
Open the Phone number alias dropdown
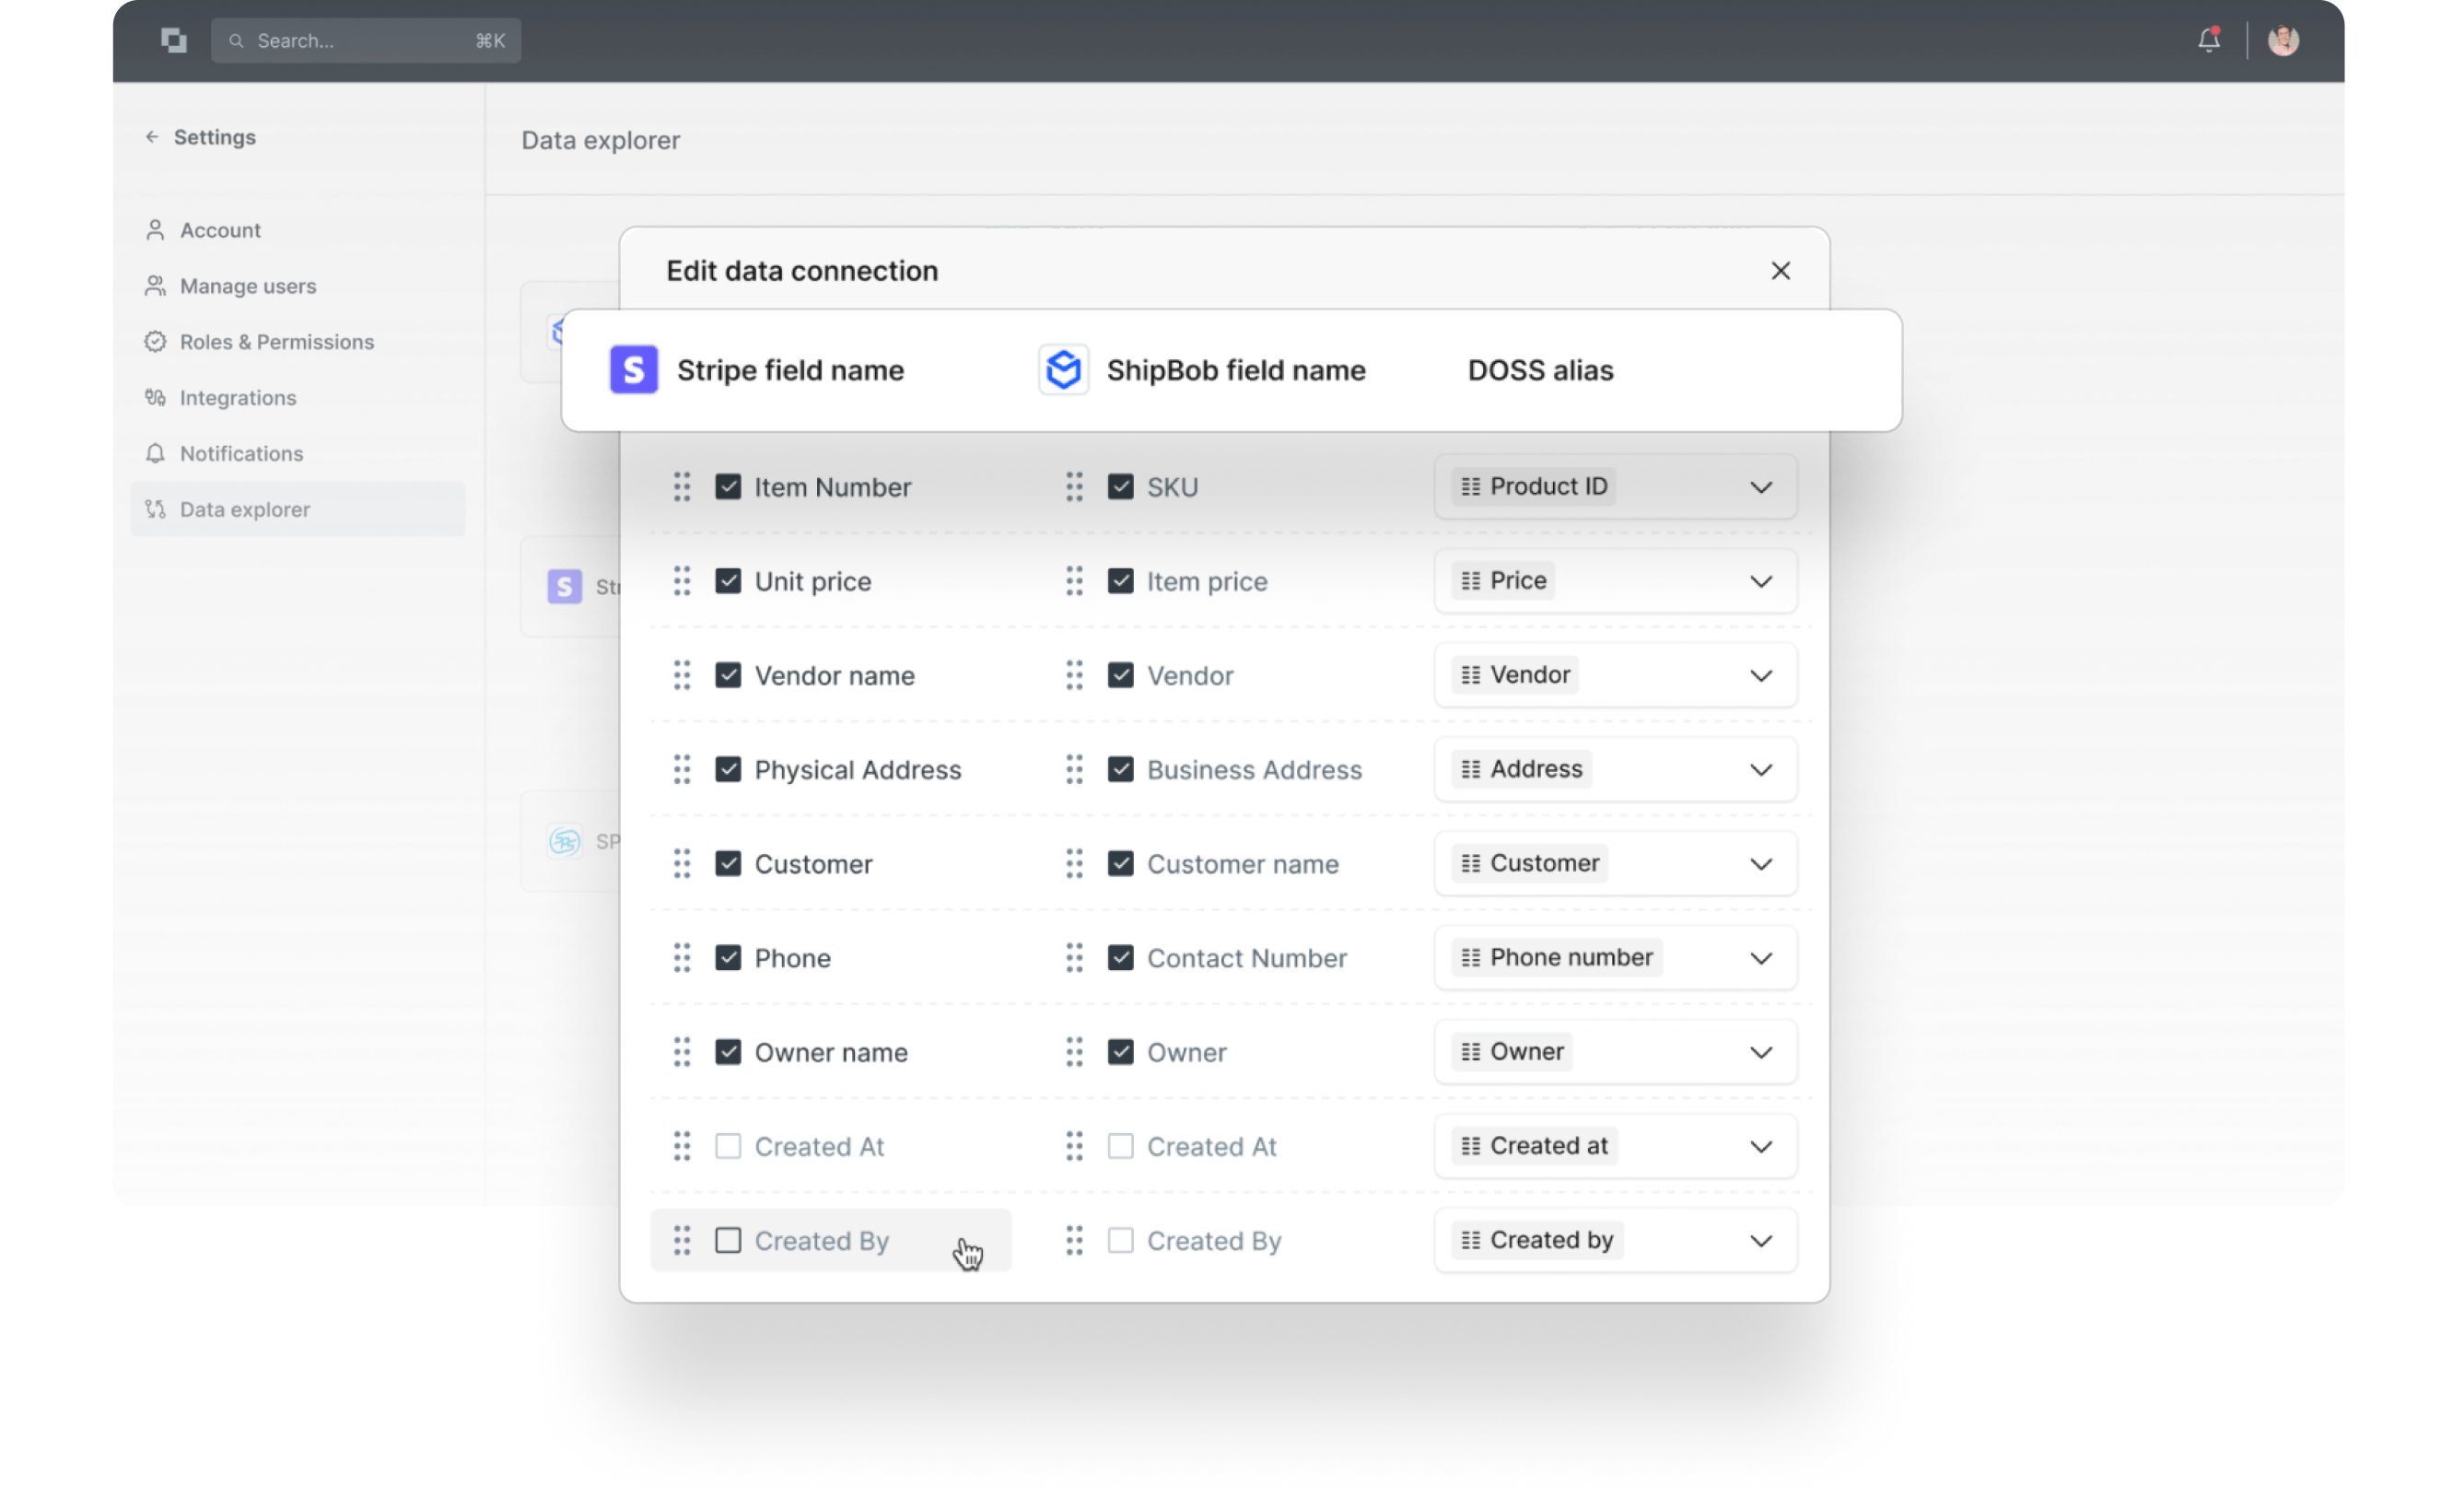coord(1615,958)
